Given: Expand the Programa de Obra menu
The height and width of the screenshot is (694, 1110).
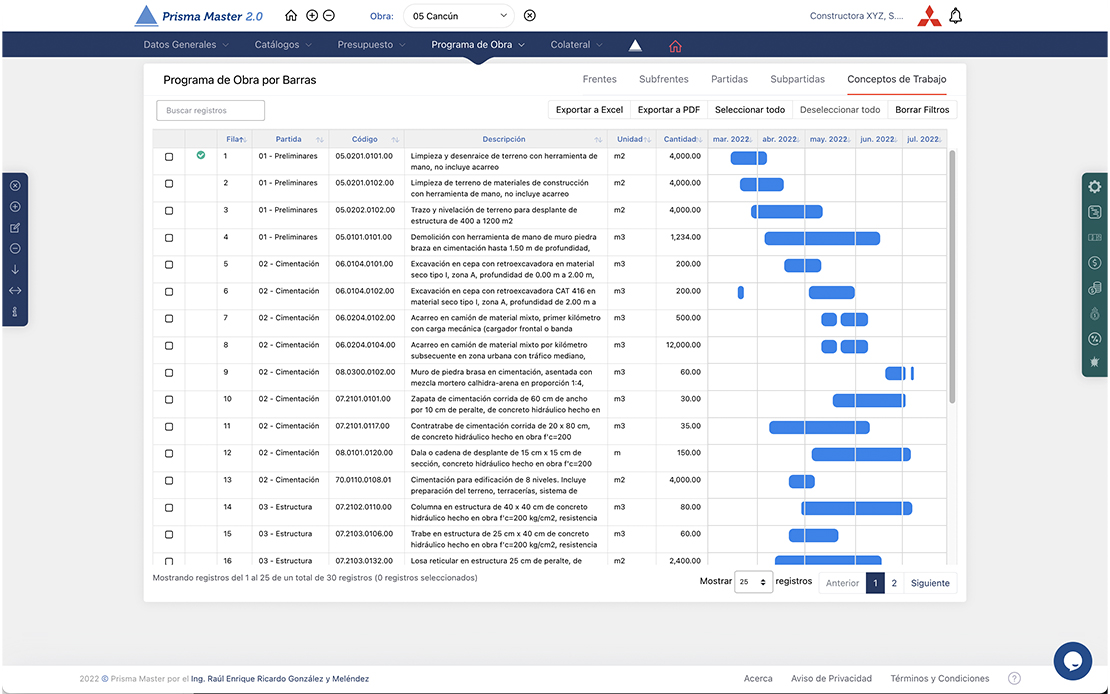Looking at the screenshot, I should (x=479, y=45).
